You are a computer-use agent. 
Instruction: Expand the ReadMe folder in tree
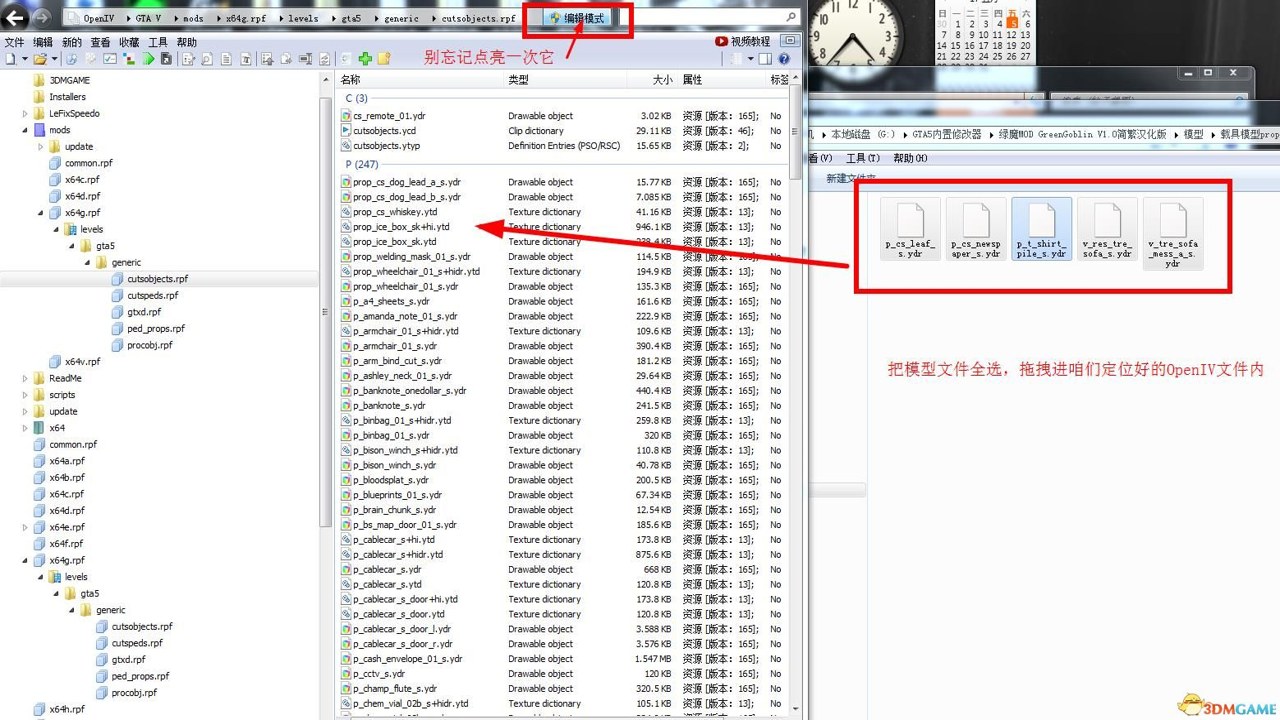pyautogui.click(x=25, y=378)
